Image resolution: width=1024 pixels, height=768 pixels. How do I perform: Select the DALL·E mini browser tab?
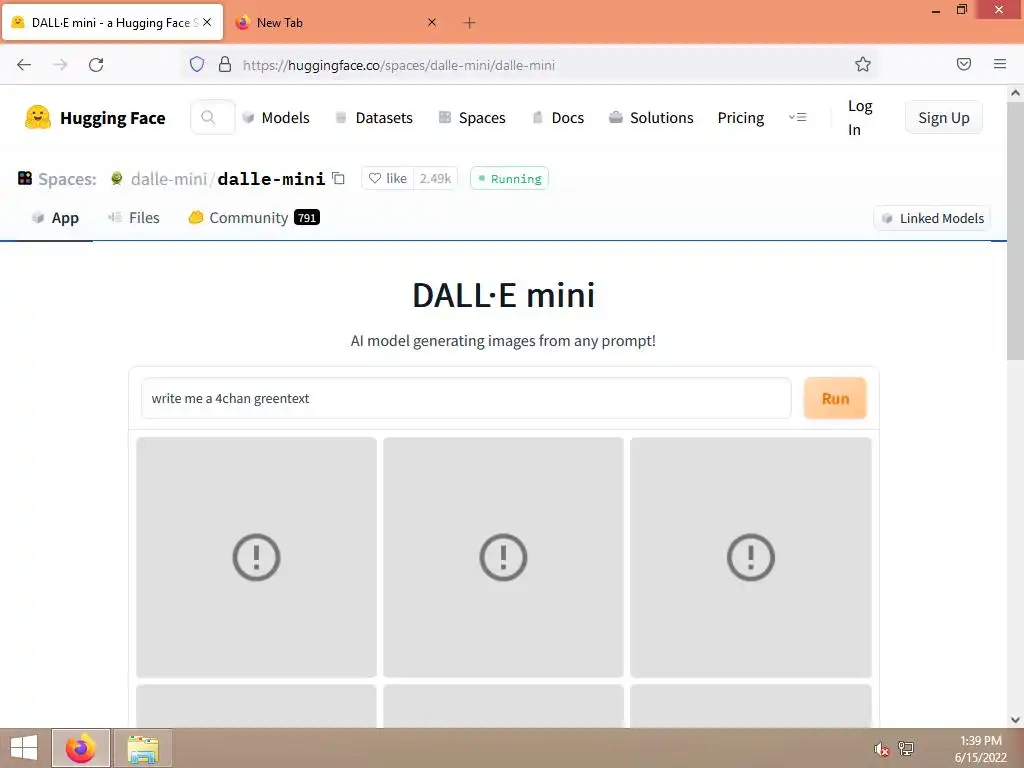112,23
